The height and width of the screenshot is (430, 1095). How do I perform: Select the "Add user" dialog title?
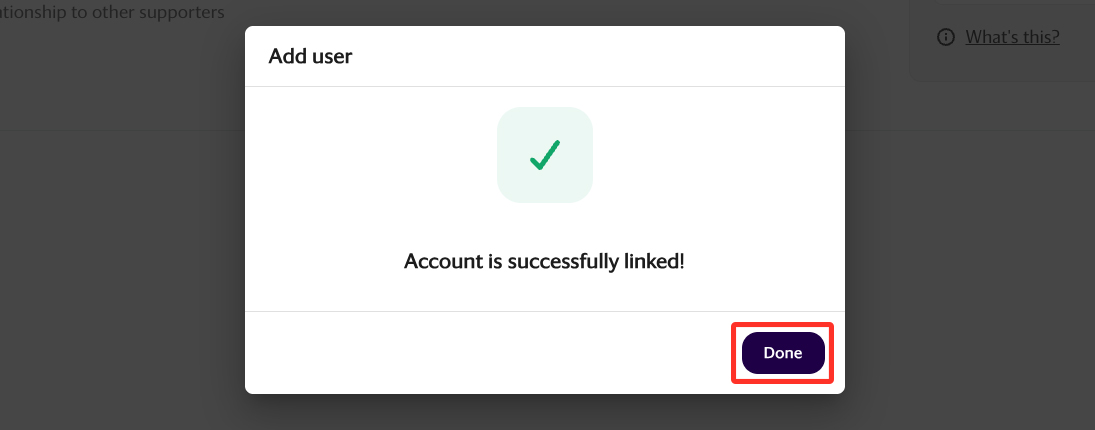point(310,56)
